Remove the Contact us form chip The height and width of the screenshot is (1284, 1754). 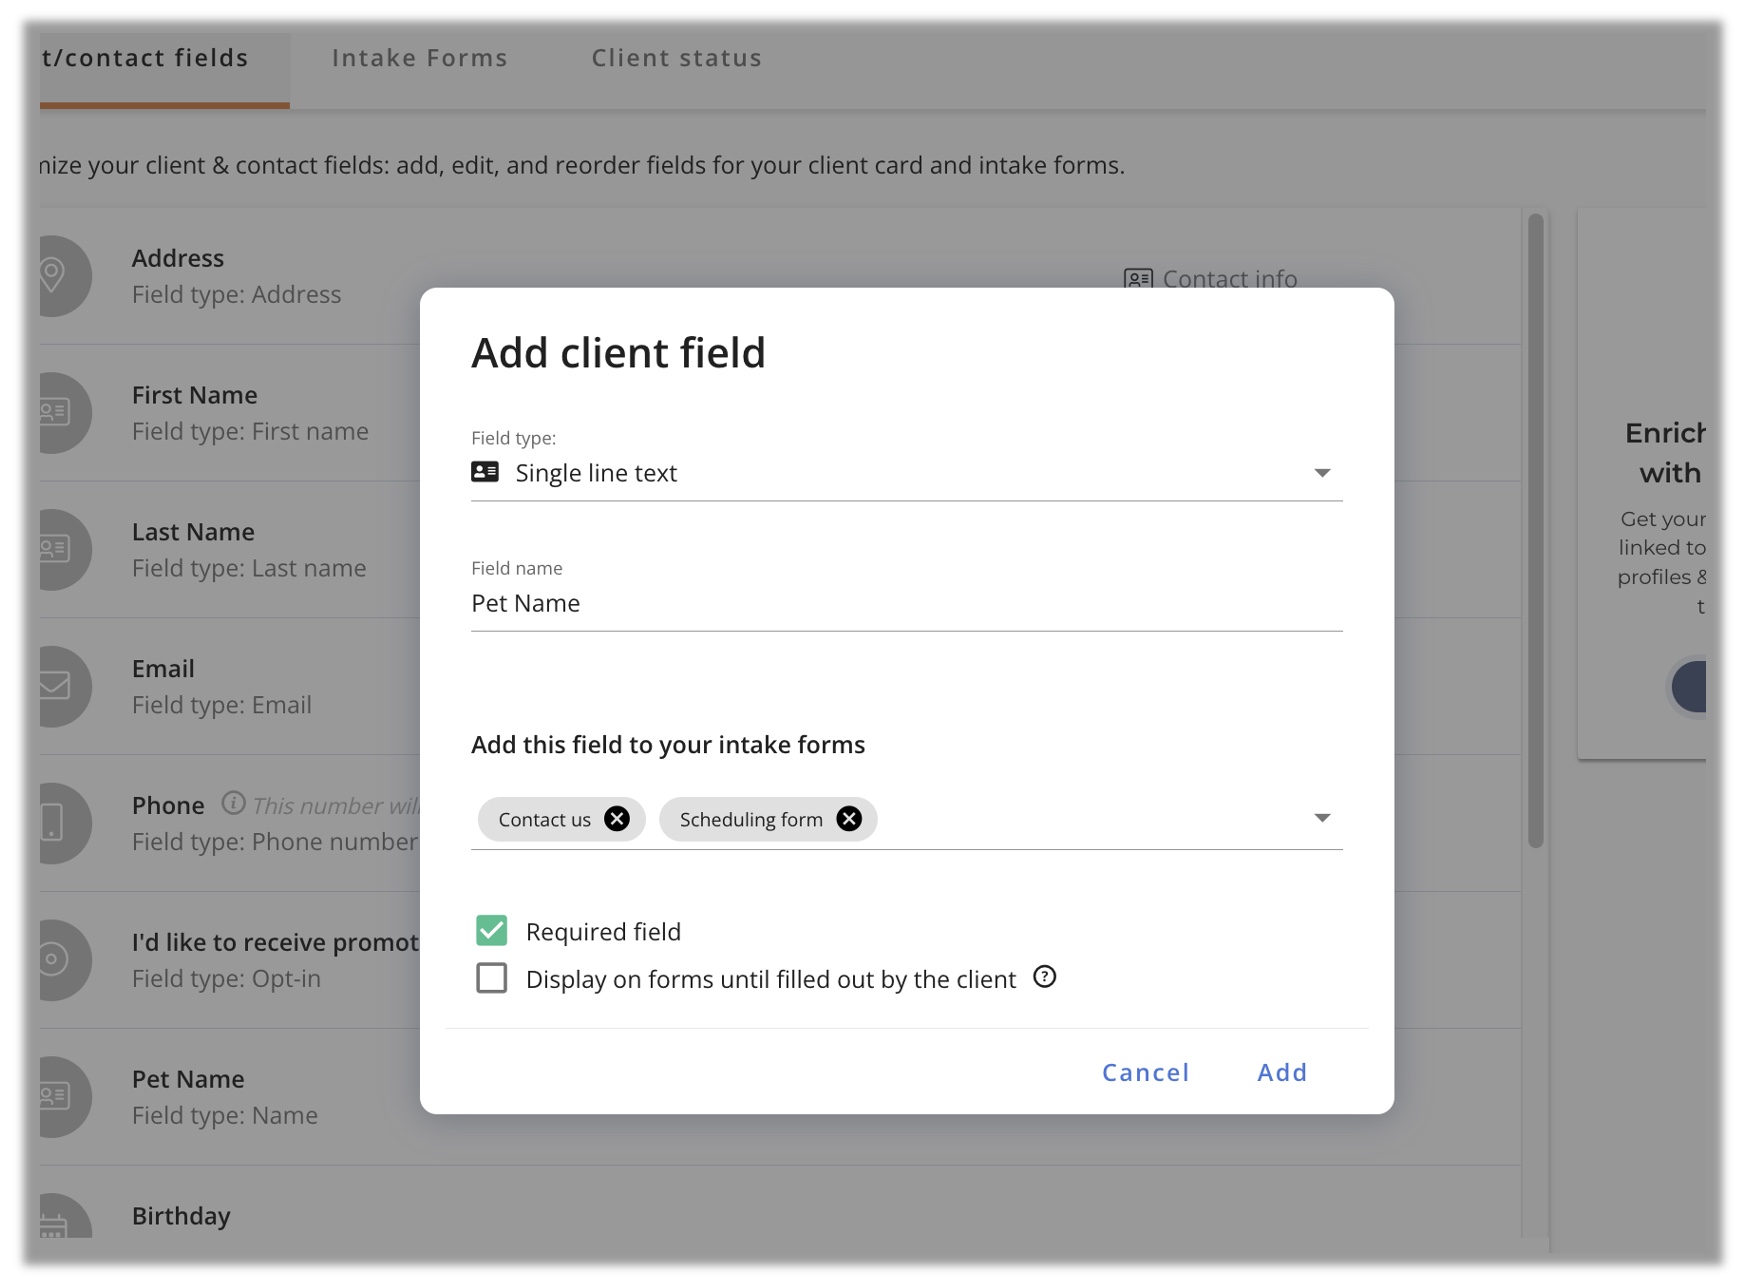click(x=617, y=819)
